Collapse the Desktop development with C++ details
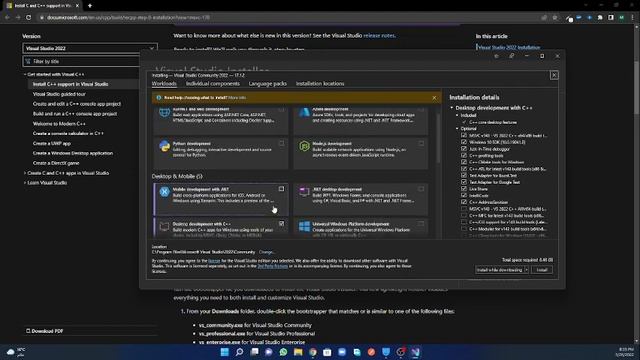This screenshot has width=640, height=360. (x=452, y=108)
